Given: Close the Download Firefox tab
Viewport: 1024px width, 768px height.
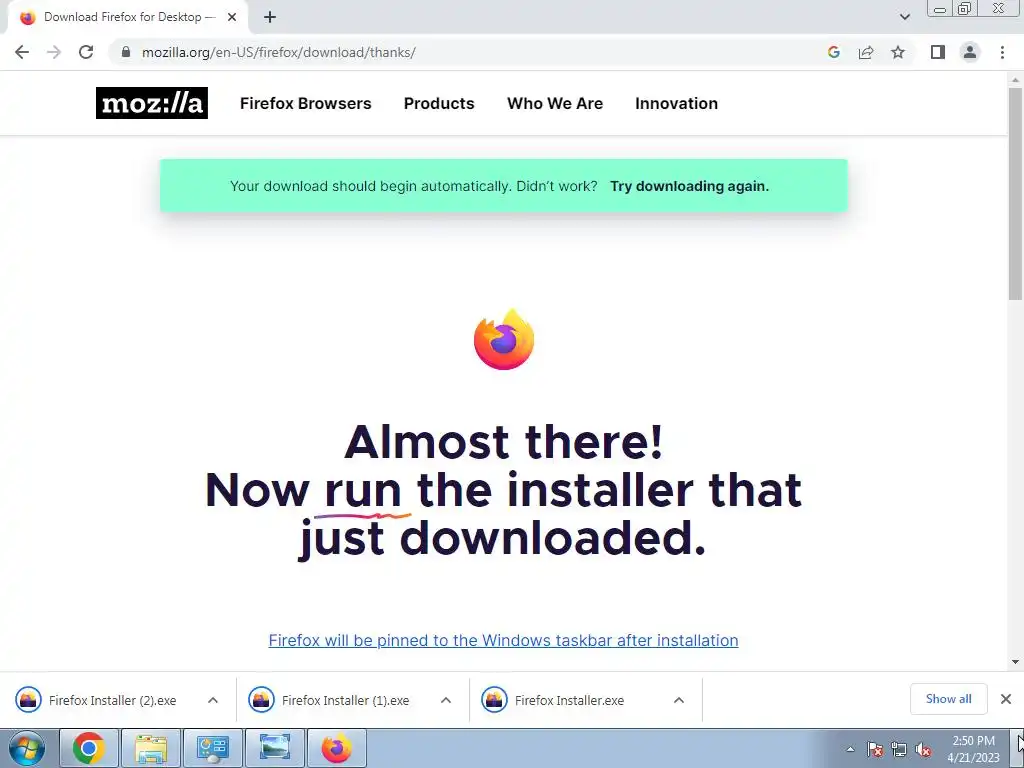Looking at the screenshot, I should pos(232,18).
